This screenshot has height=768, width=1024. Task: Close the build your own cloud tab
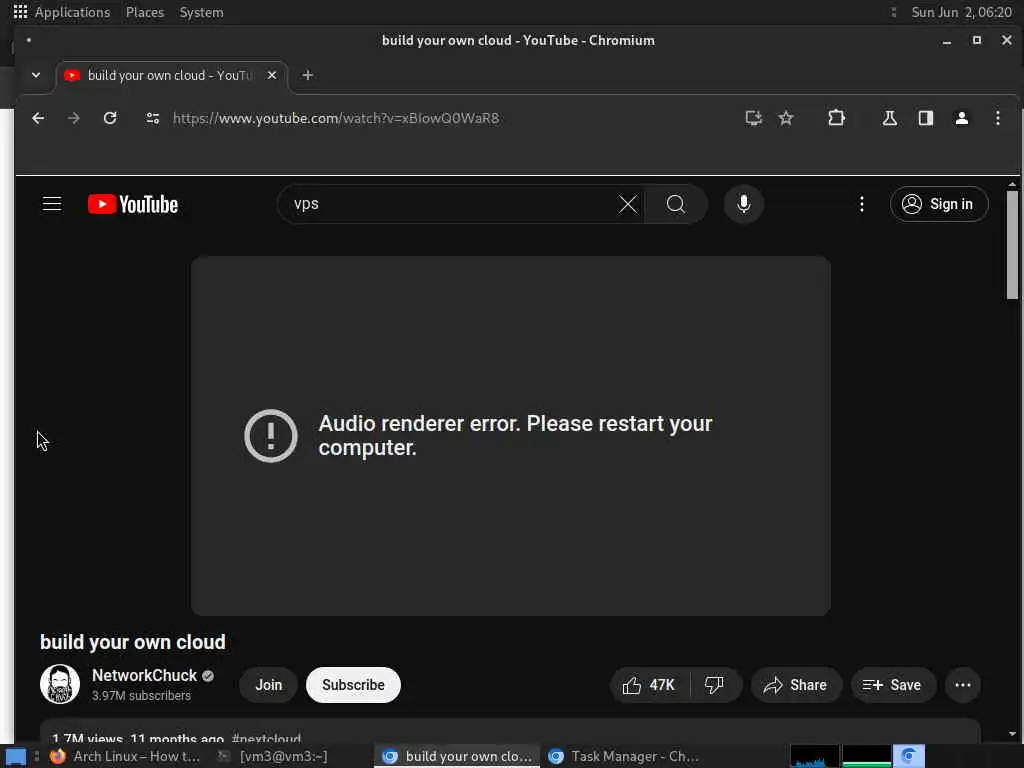click(272, 75)
